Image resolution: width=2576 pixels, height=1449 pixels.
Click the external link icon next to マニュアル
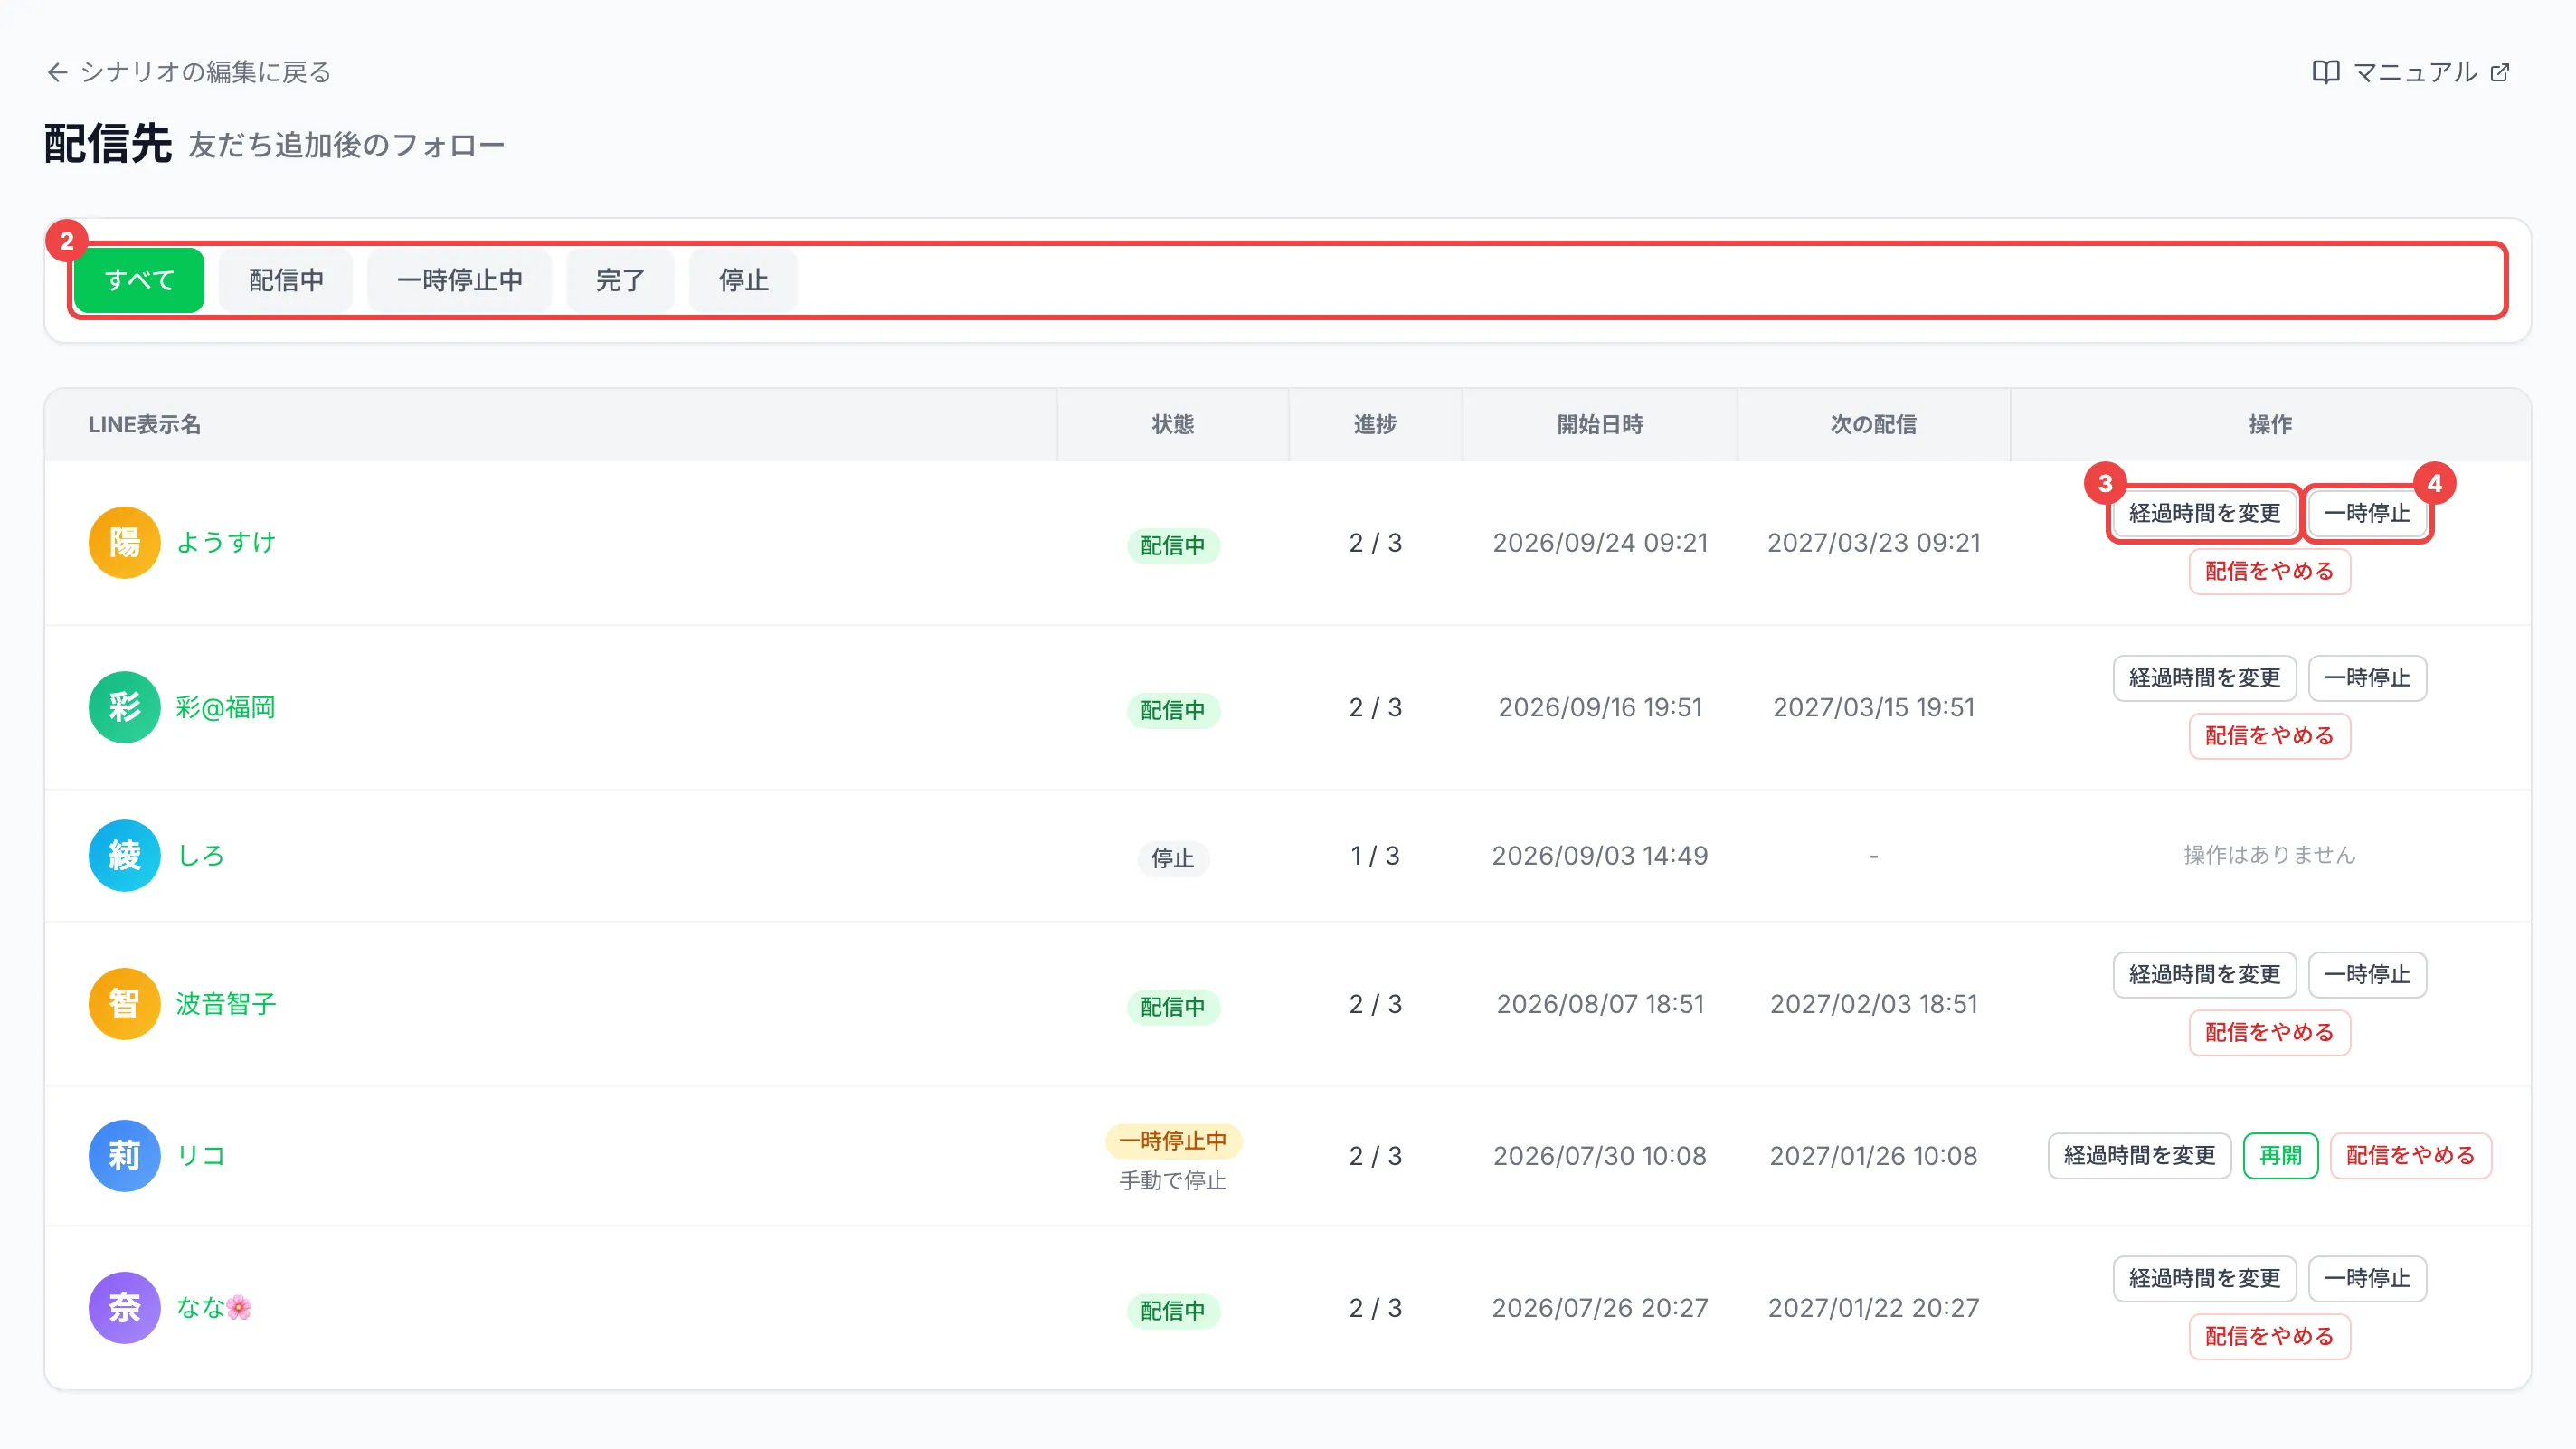pos(2499,72)
